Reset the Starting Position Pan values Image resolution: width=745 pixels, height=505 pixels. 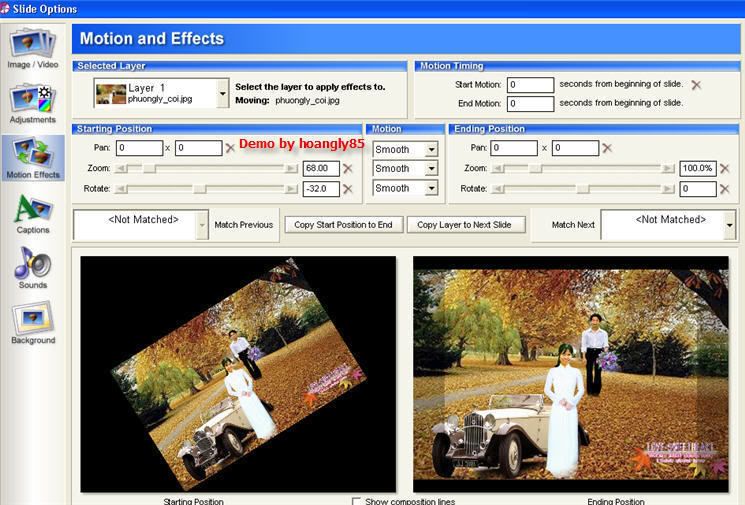click(x=230, y=148)
